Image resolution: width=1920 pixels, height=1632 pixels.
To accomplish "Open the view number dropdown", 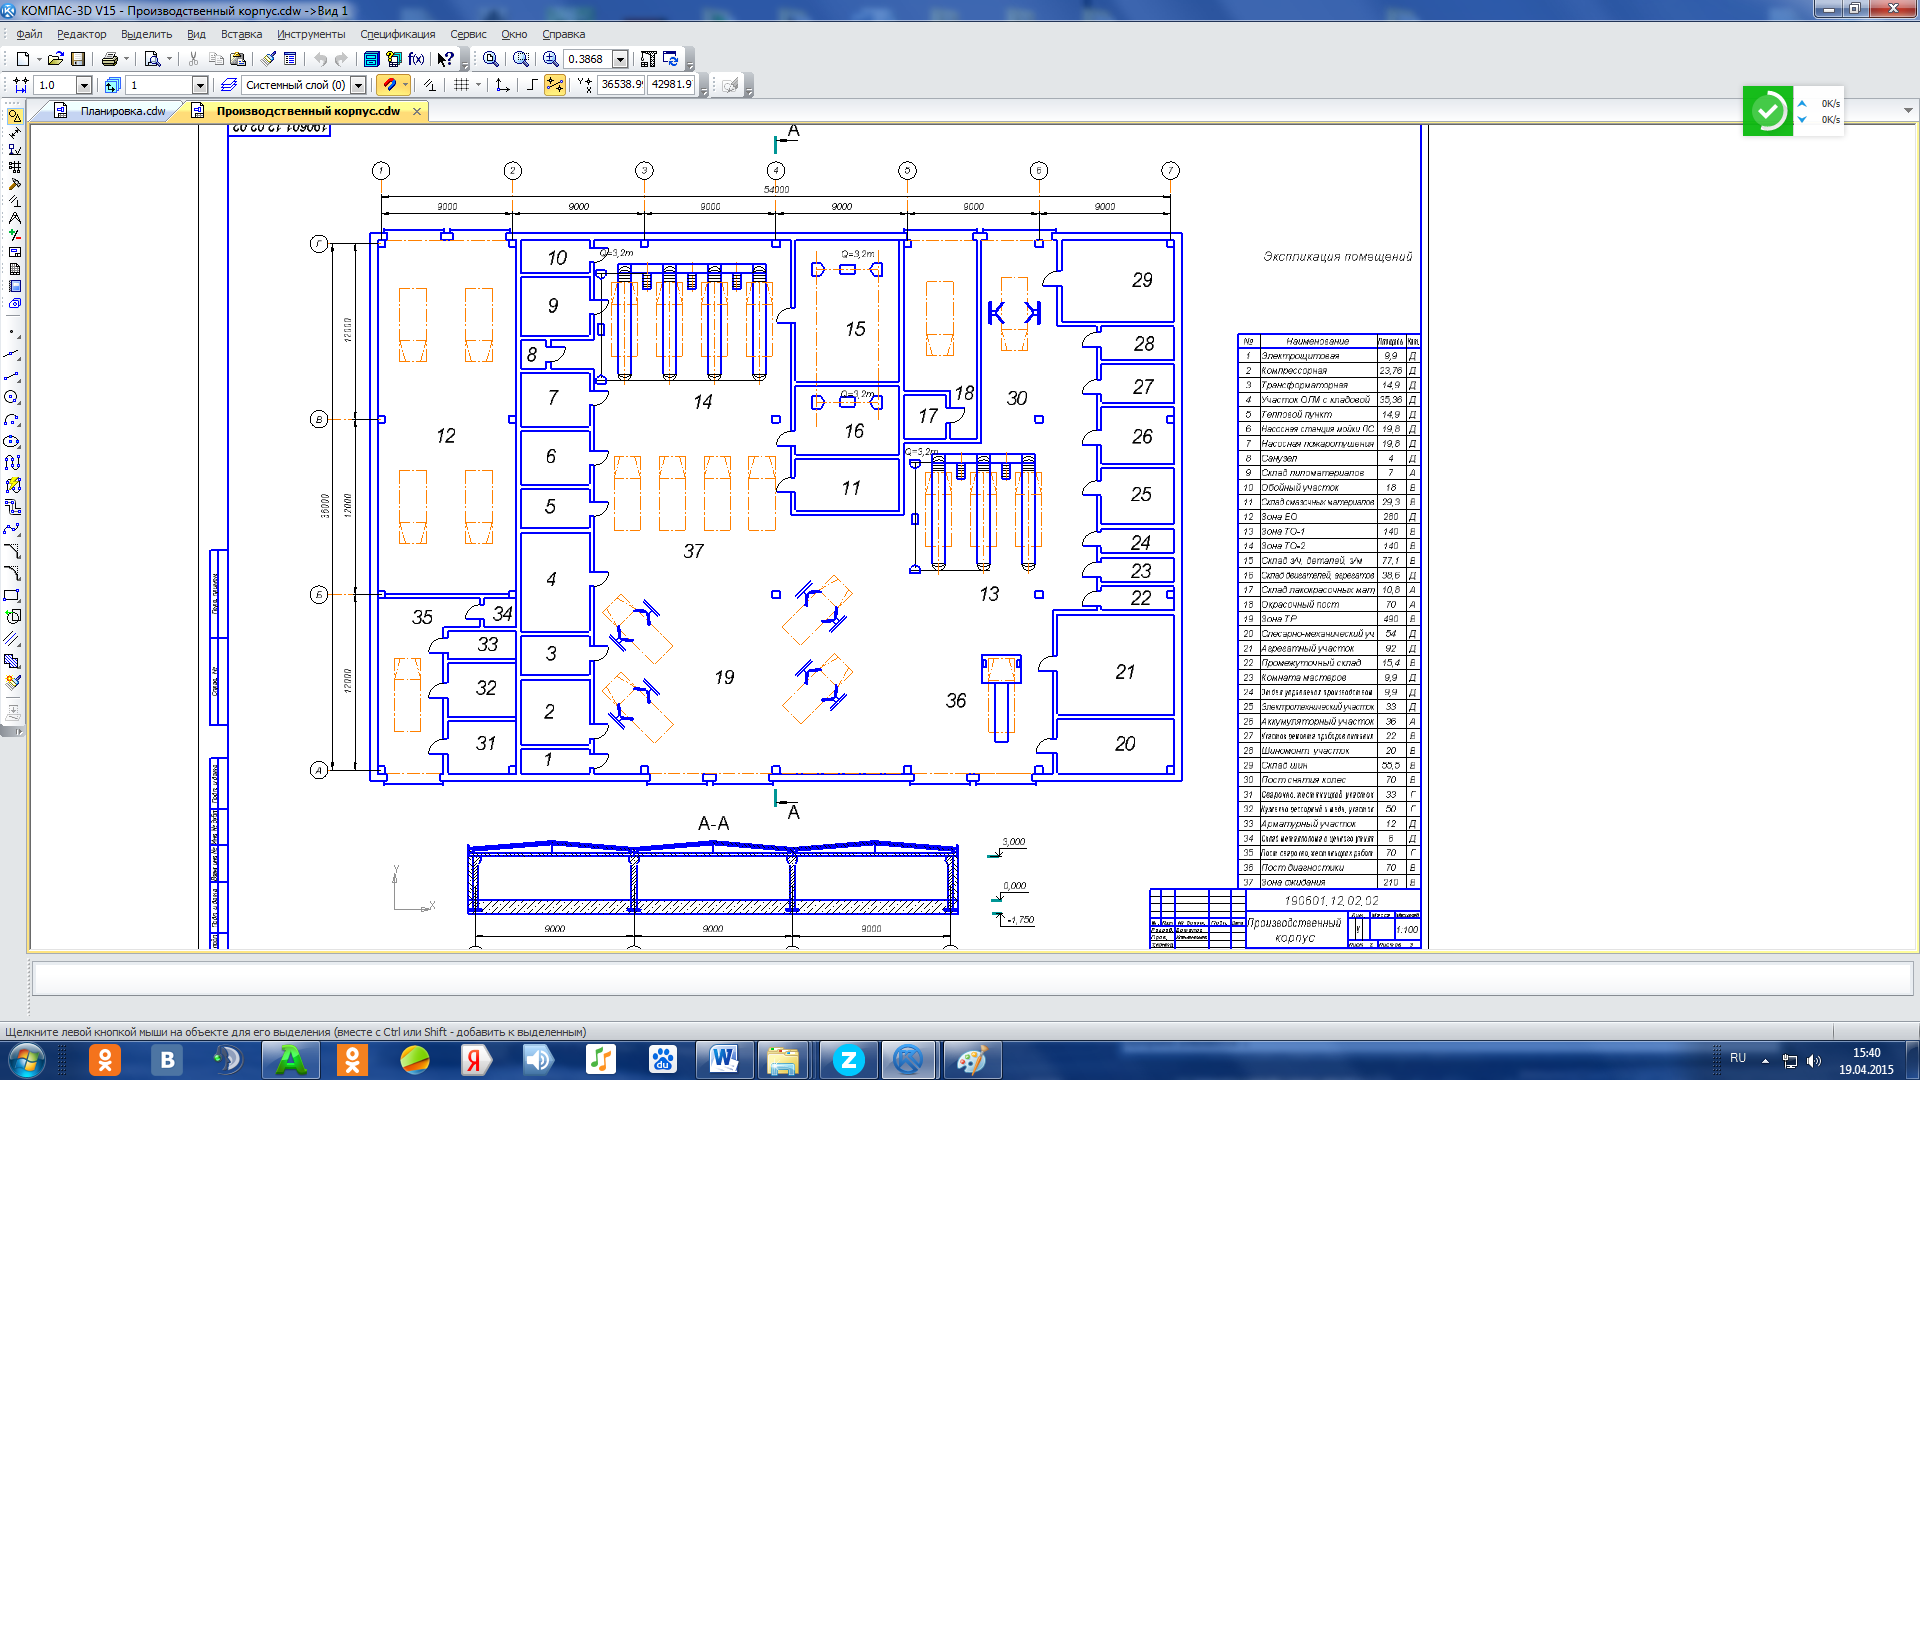I will (200, 85).
